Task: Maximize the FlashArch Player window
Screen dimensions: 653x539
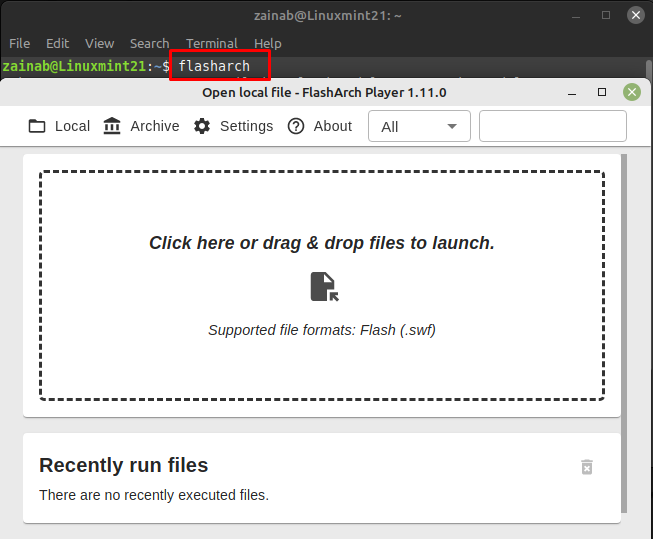Action: (x=602, y=92)
